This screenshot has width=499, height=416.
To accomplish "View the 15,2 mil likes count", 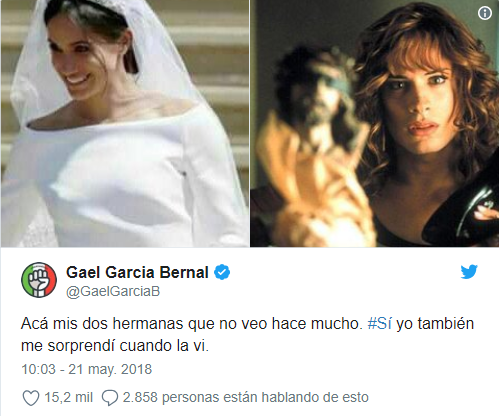I will 68,397.
